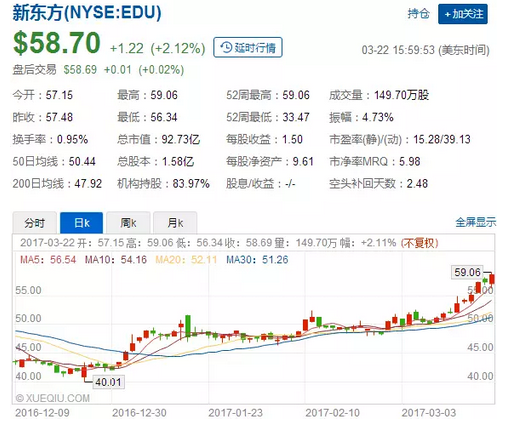Click the 2016-12-30 date axis label
Image resolution: width=510 pixels, height=425 pixels.
[x=139, y=413]
